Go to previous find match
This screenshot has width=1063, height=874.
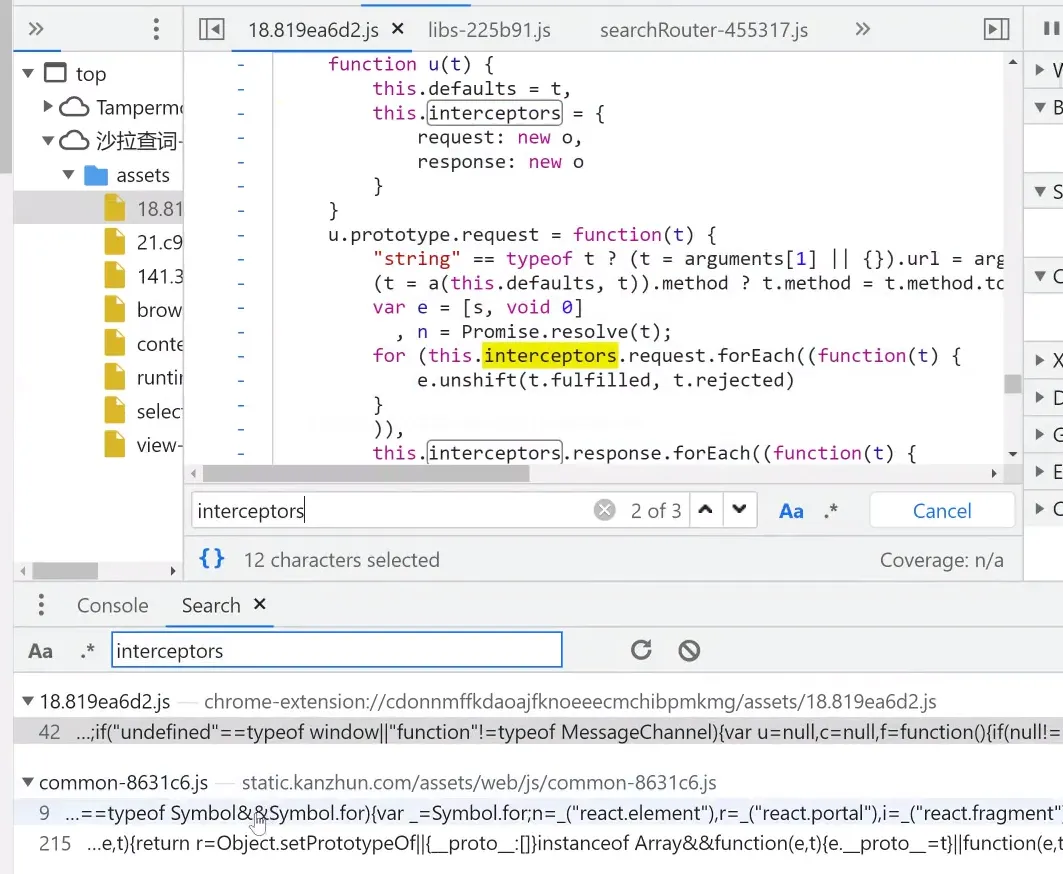(x=706, y=509)
